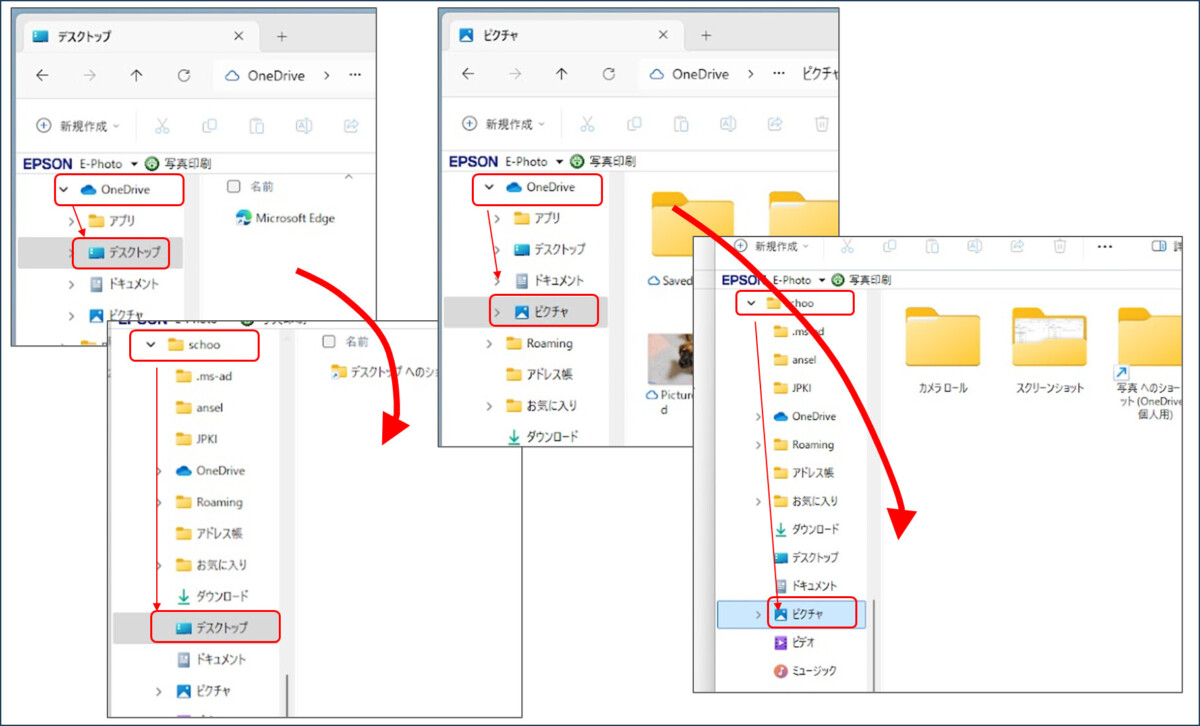Add a new tab beside the ピクチャ tab
This screenshot has width=1200, height=726.
[x=706, y=35]
